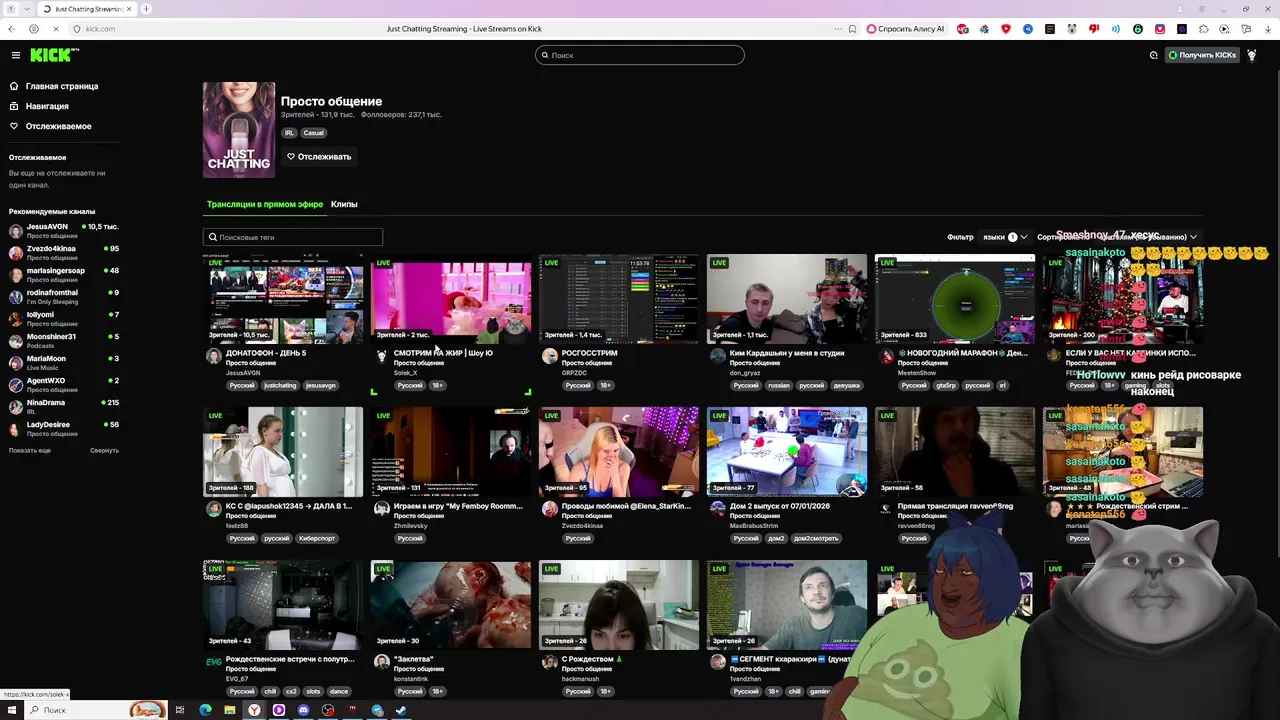Screen dimensions: 1280x720
Task: Open Moonshiner31 in recommended channels
Action: pyautogui.click(x=64, y=341)
